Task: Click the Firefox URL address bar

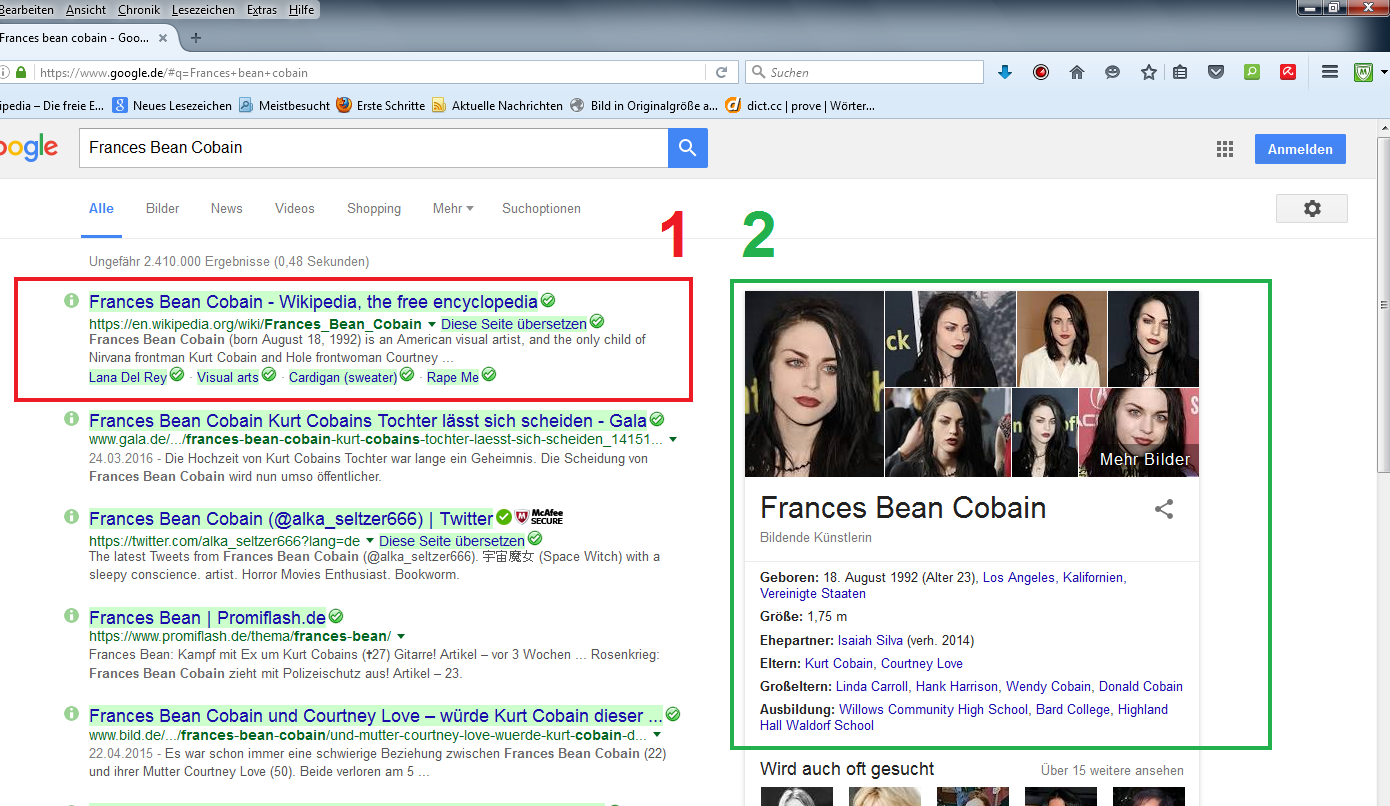Action: 369,72
